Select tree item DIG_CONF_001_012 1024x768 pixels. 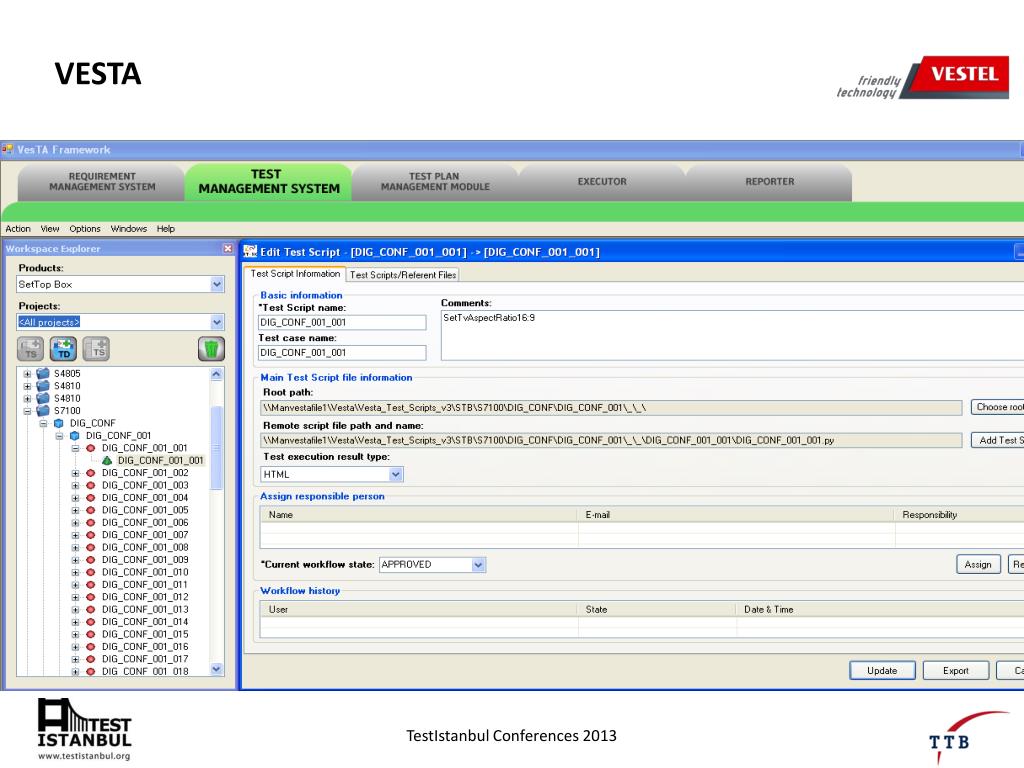145,597
